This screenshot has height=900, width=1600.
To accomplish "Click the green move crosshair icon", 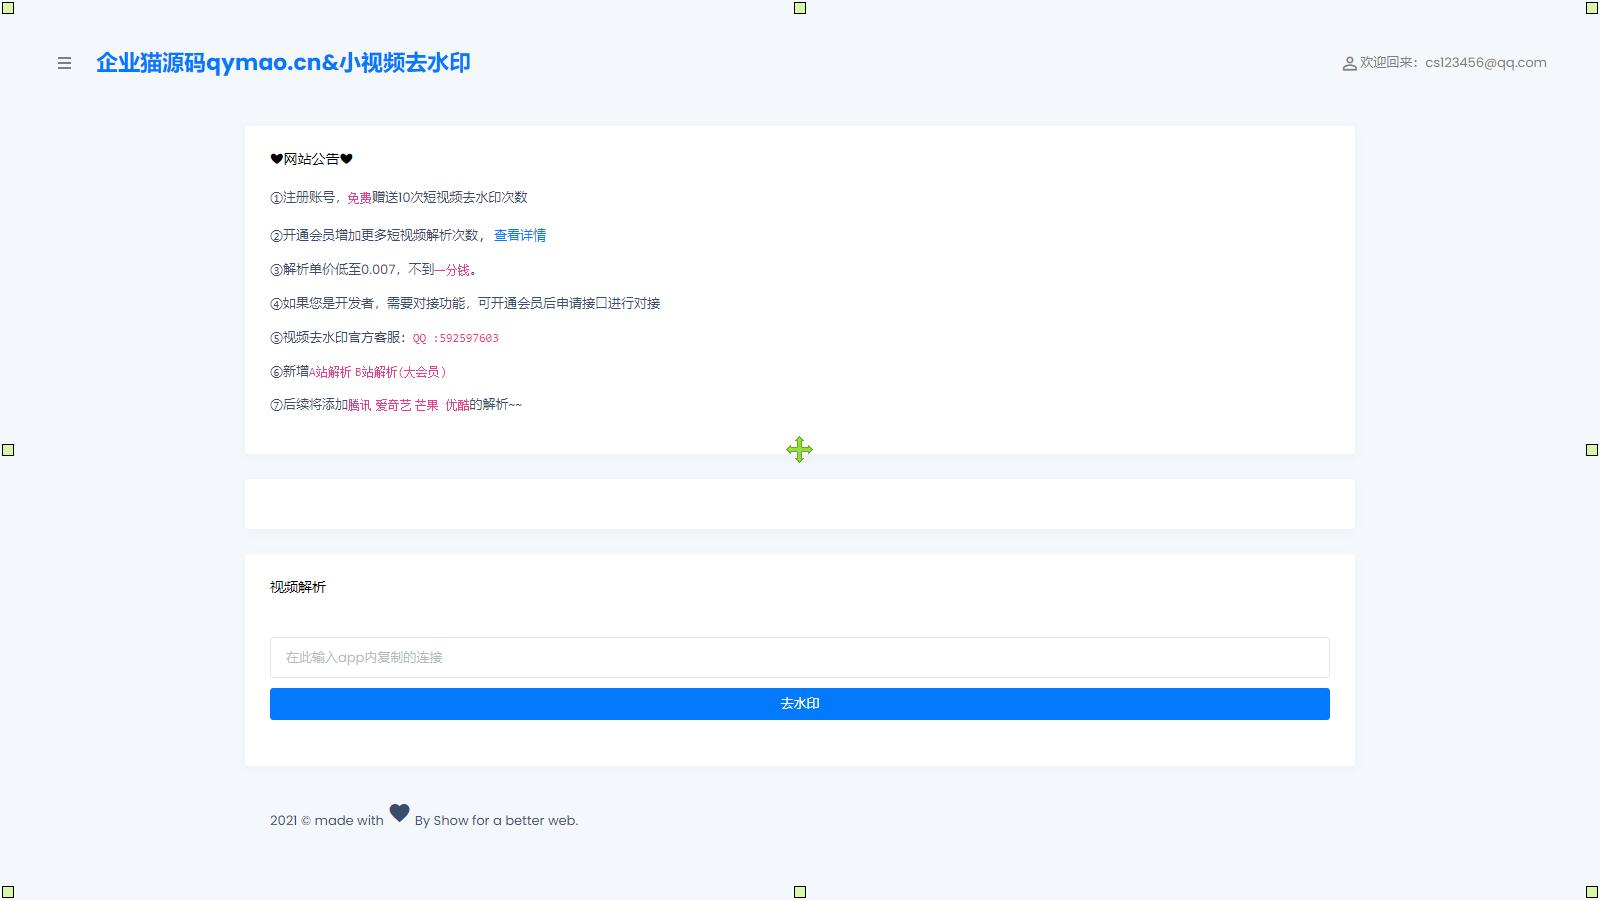I will [x=799, y=450].
